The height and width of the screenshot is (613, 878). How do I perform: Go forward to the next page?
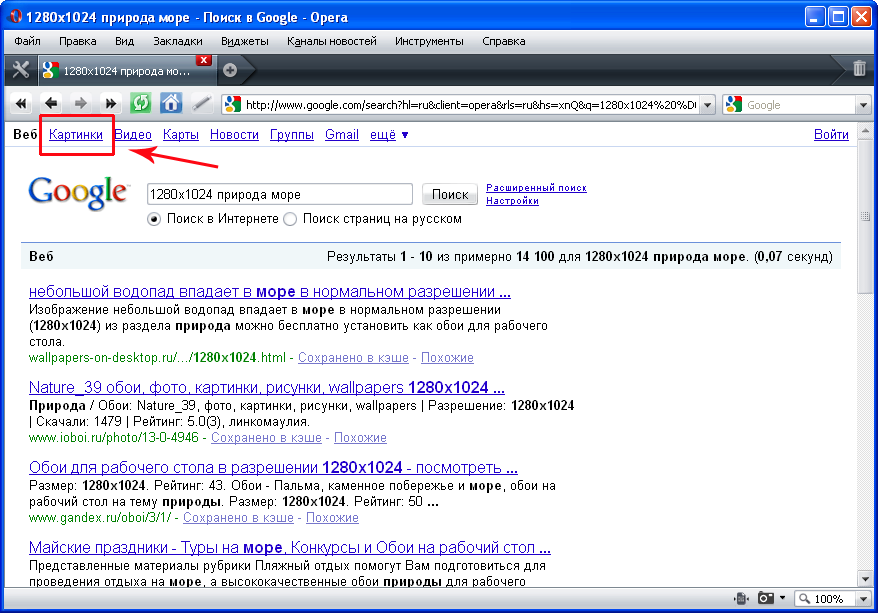coord(81,104)
